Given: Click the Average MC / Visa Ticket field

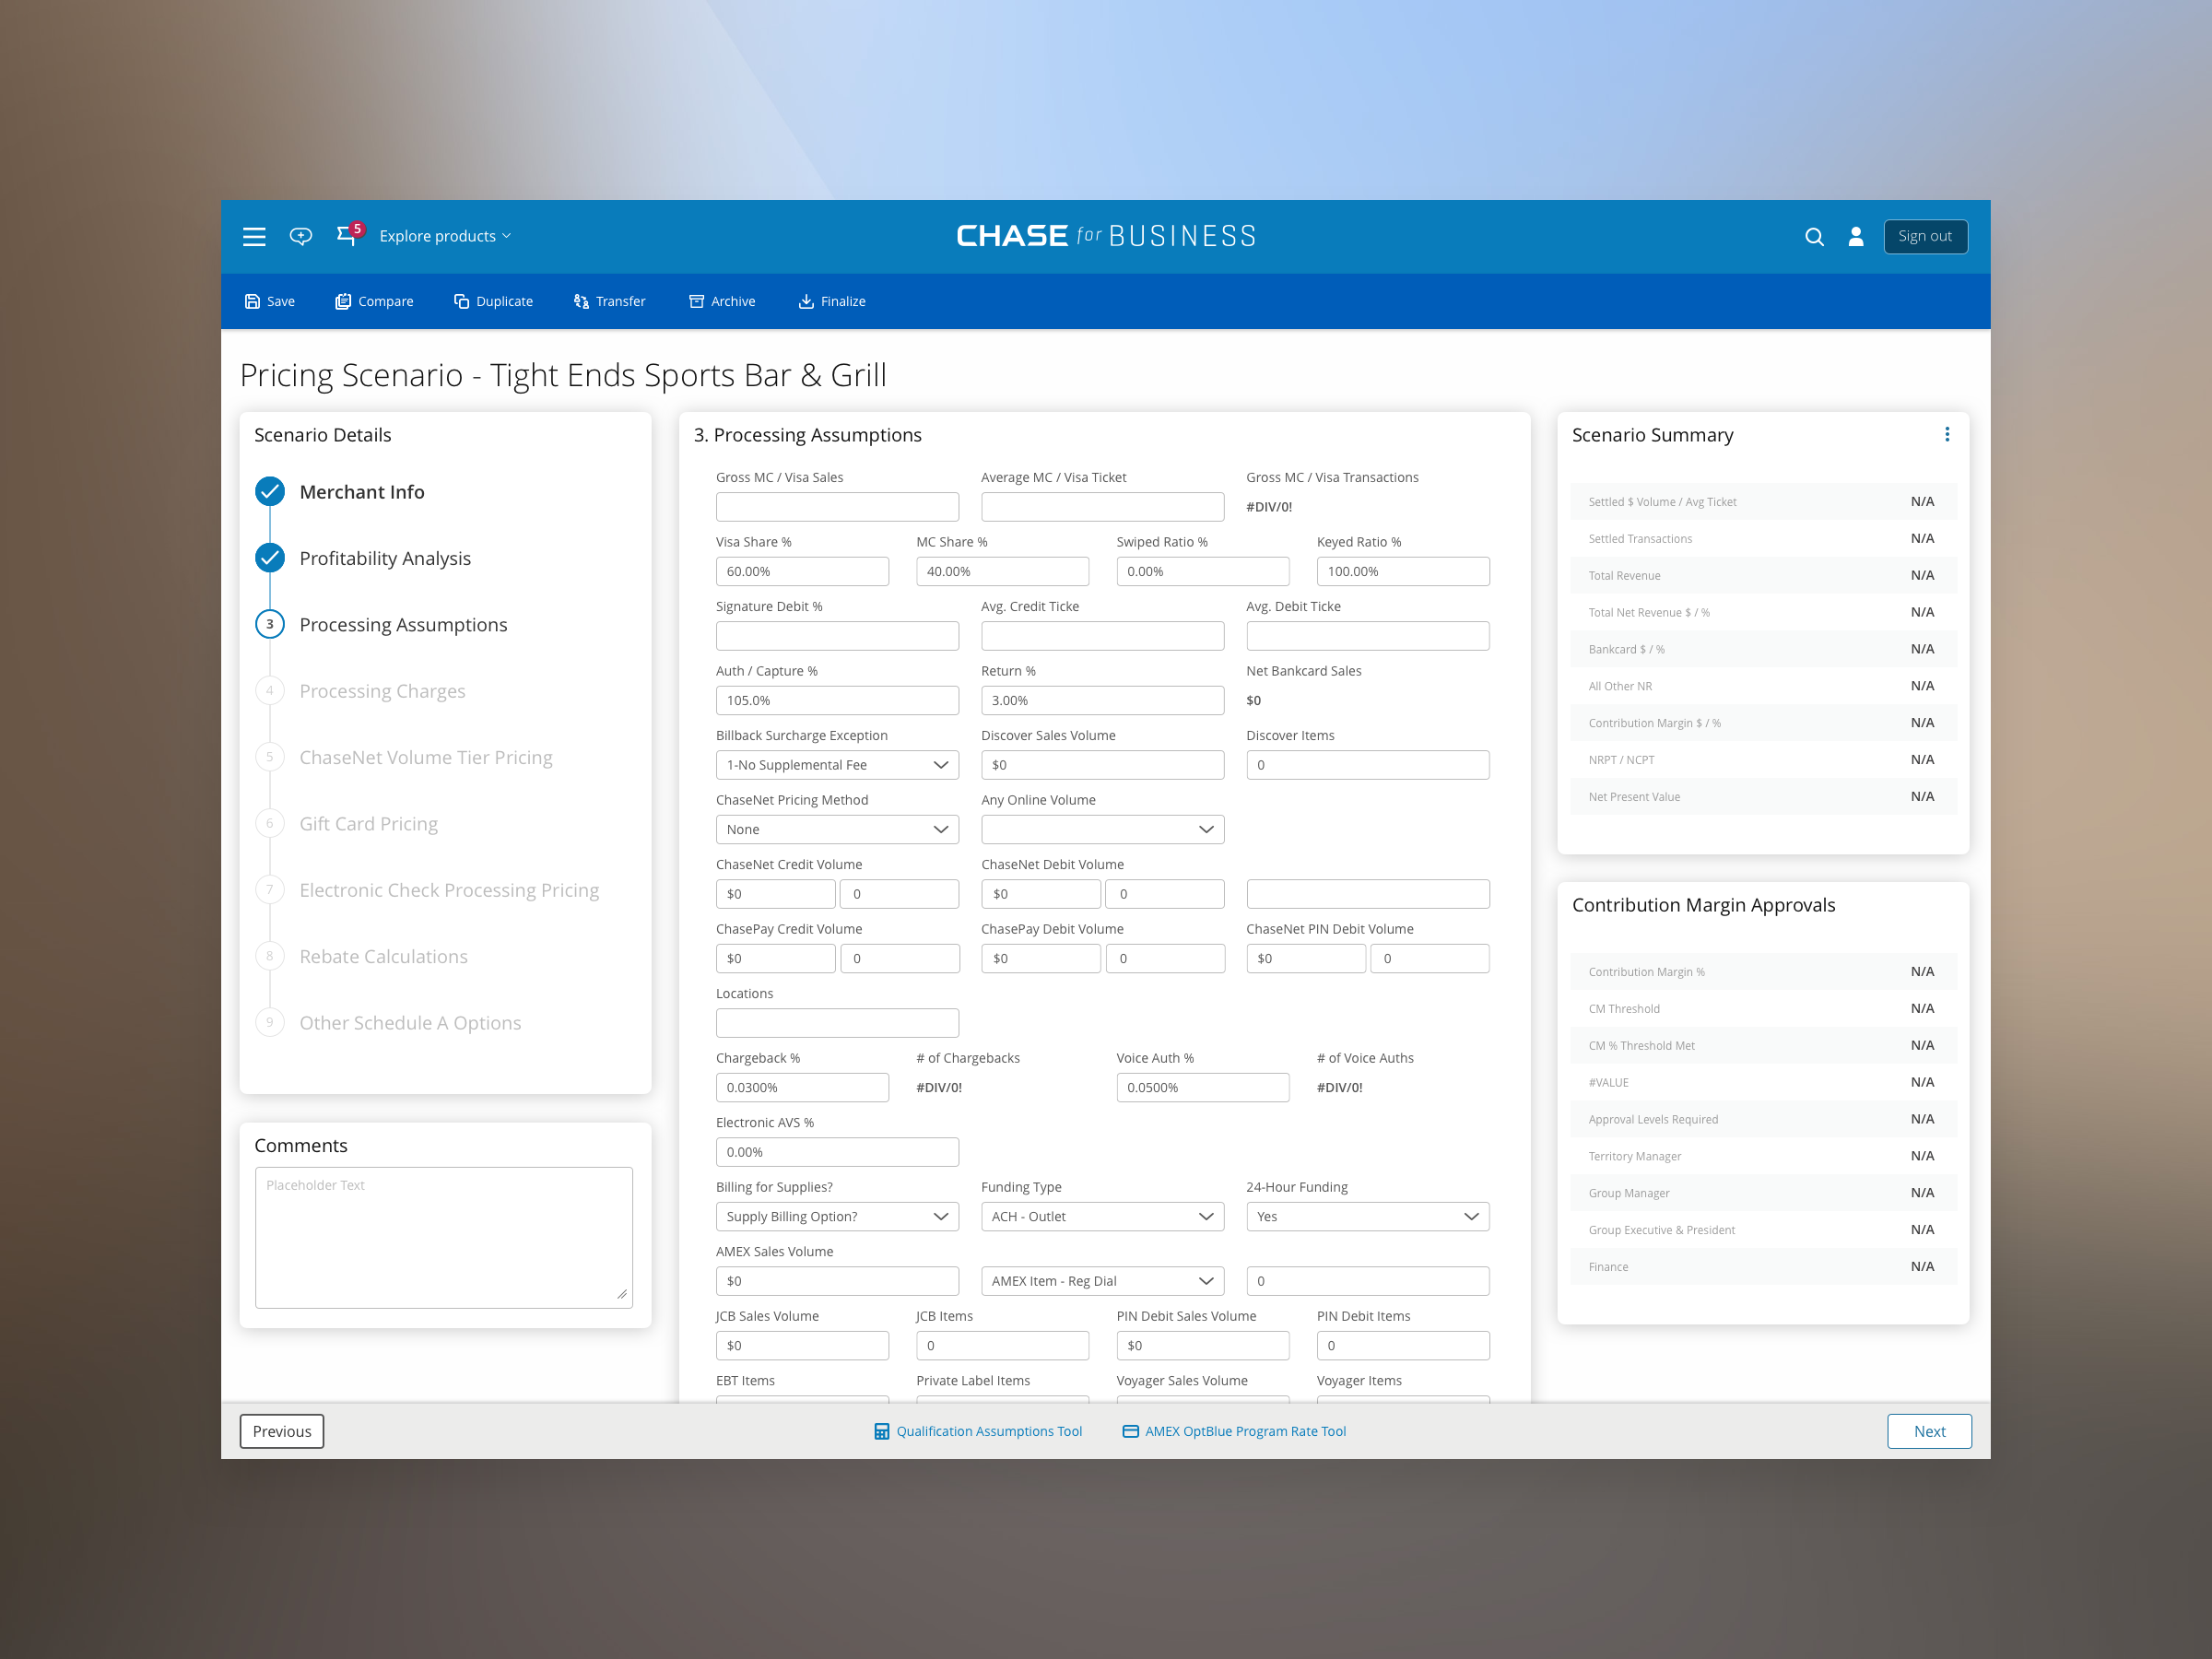Looking at the screenshot, I should (x=1102, y=507).
